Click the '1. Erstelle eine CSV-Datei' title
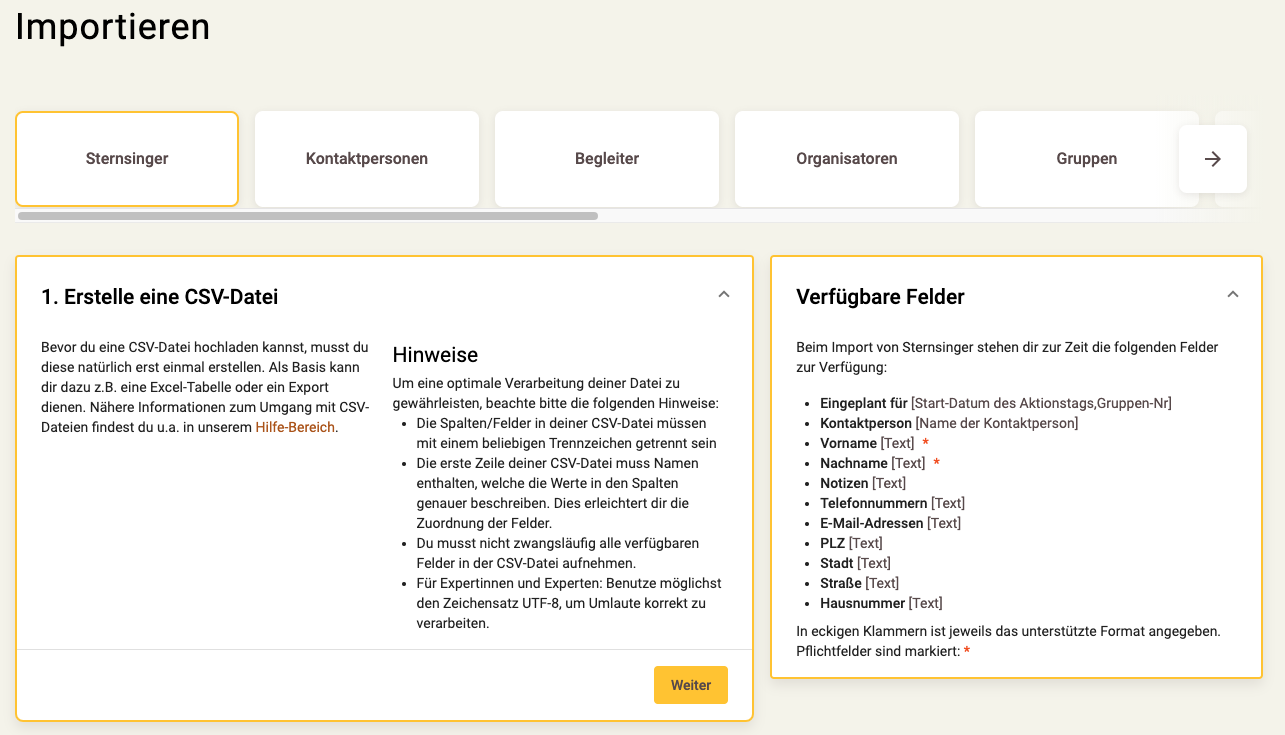This screenshot has height=735, width=1285. [x=160, y=297]
